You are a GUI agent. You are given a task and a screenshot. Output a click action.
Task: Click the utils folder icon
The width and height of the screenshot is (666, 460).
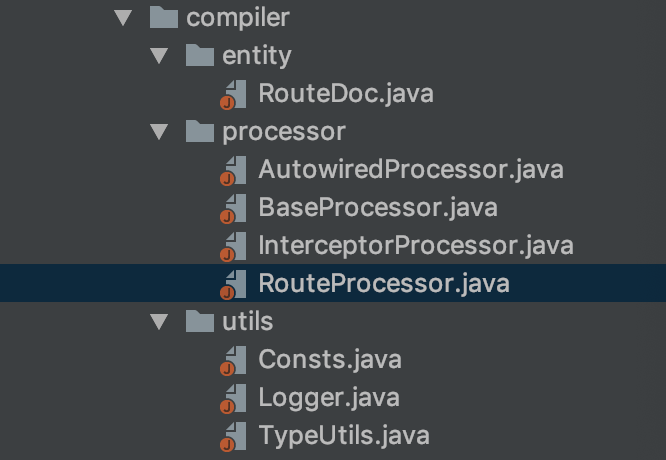[x=200, y=321]
